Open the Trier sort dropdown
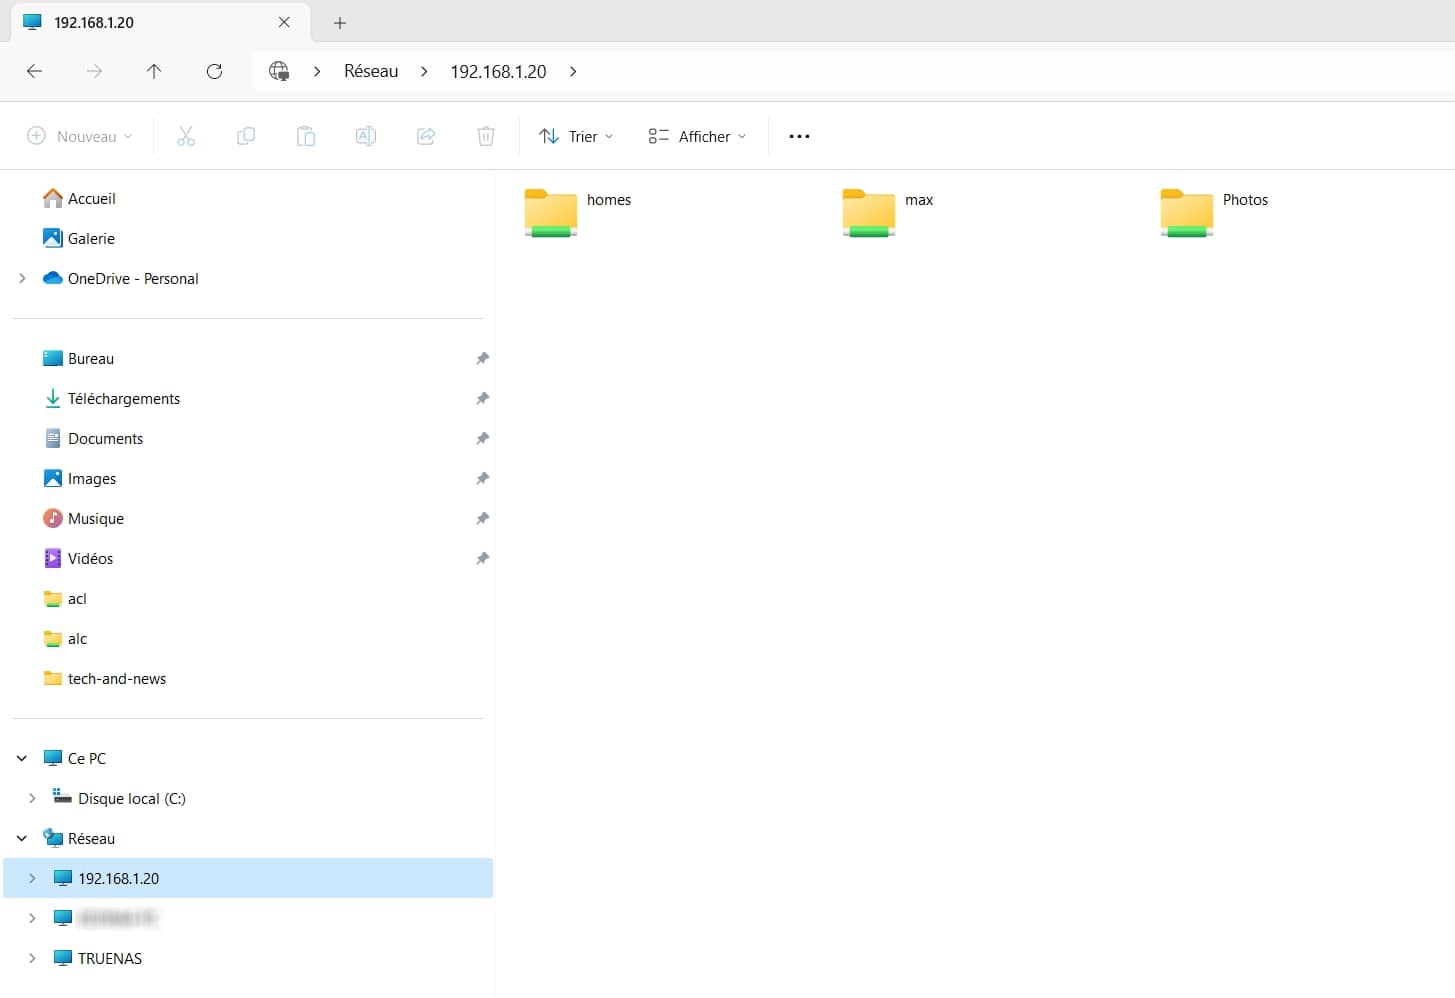 (576, 136)
